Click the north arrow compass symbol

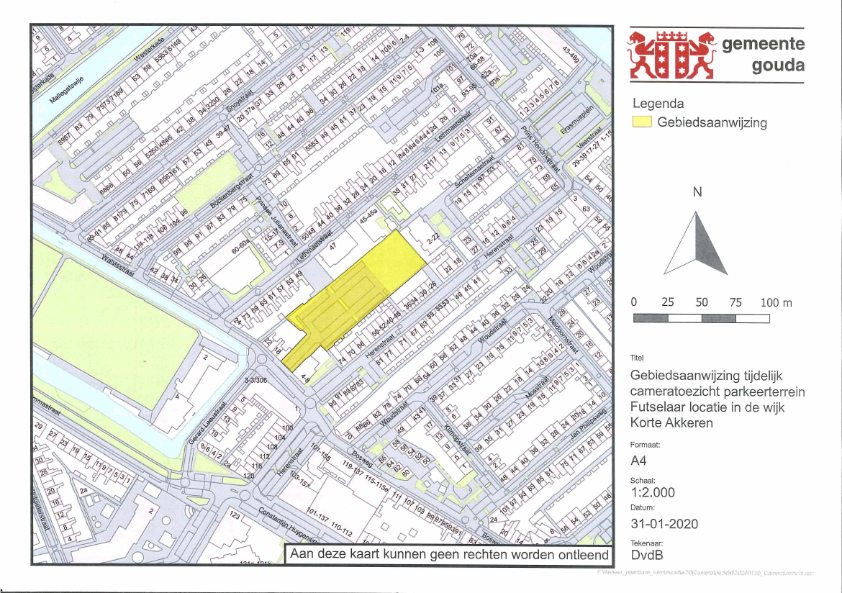696,243
